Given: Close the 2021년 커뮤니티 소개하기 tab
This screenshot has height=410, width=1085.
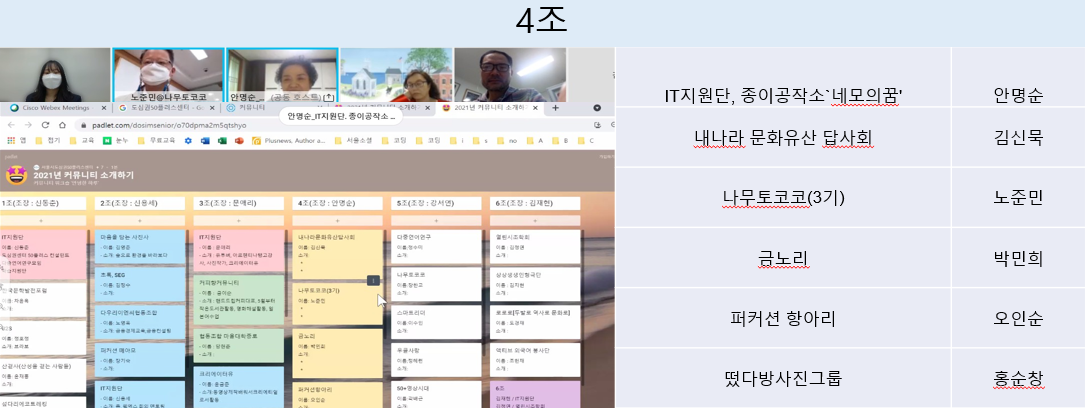Looking at the screenshot, I should click(536, 108).
